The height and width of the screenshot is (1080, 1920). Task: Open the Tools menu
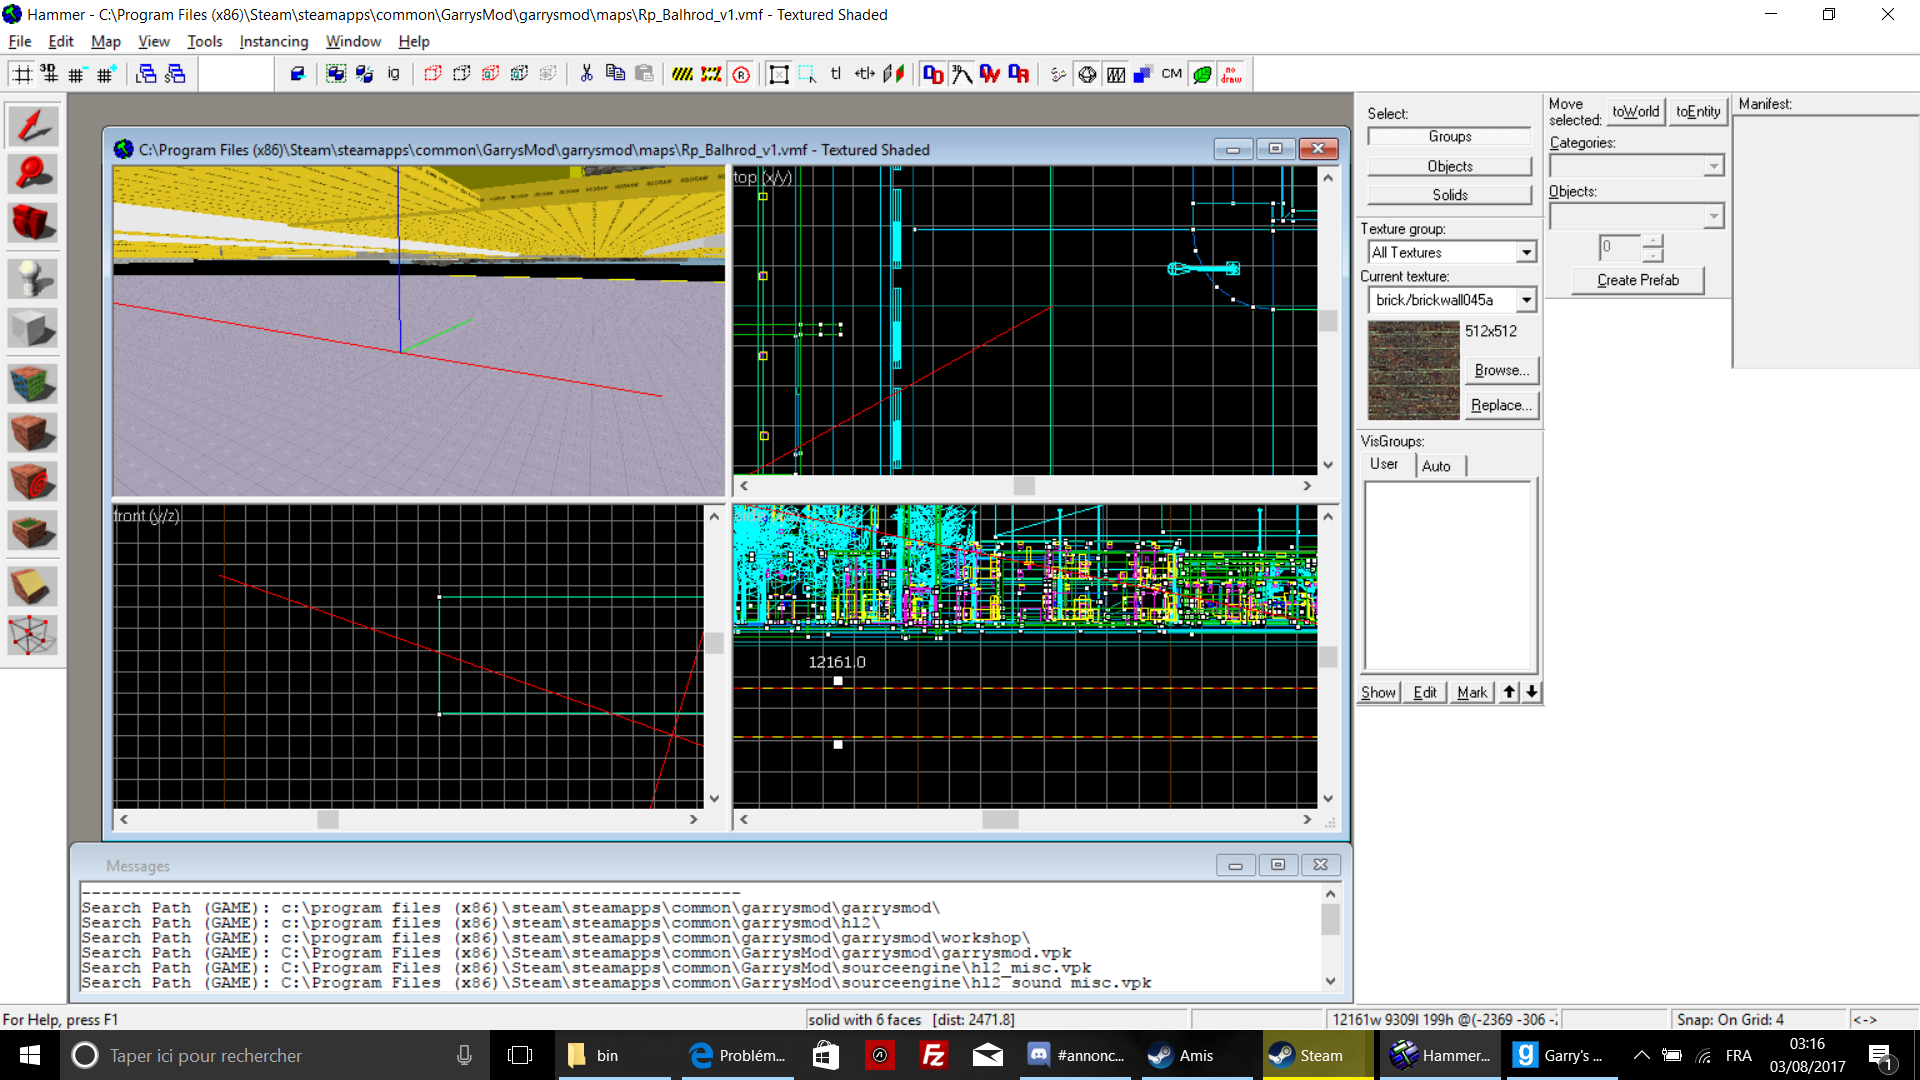[x=204, y=42]
